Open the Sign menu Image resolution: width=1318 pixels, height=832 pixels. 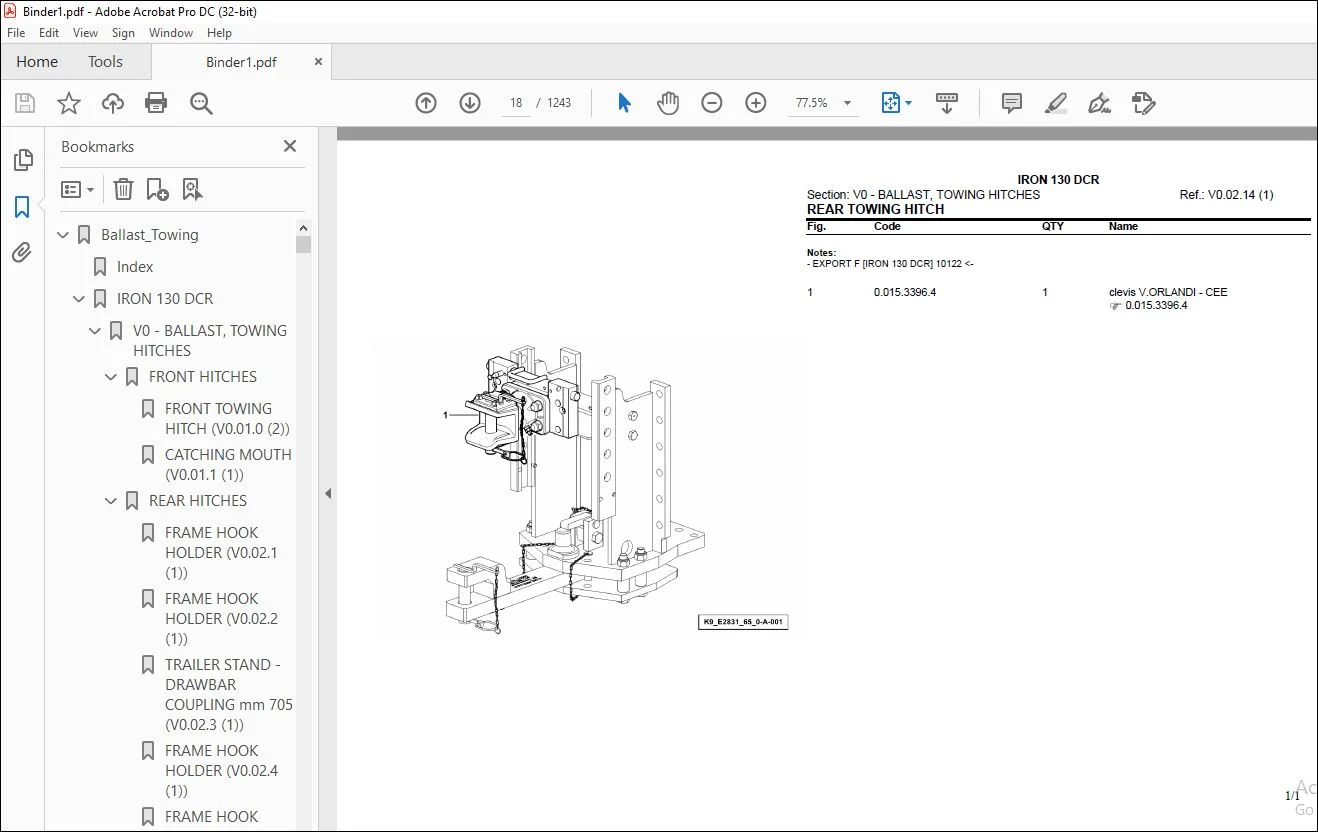(x=123, y=33)
